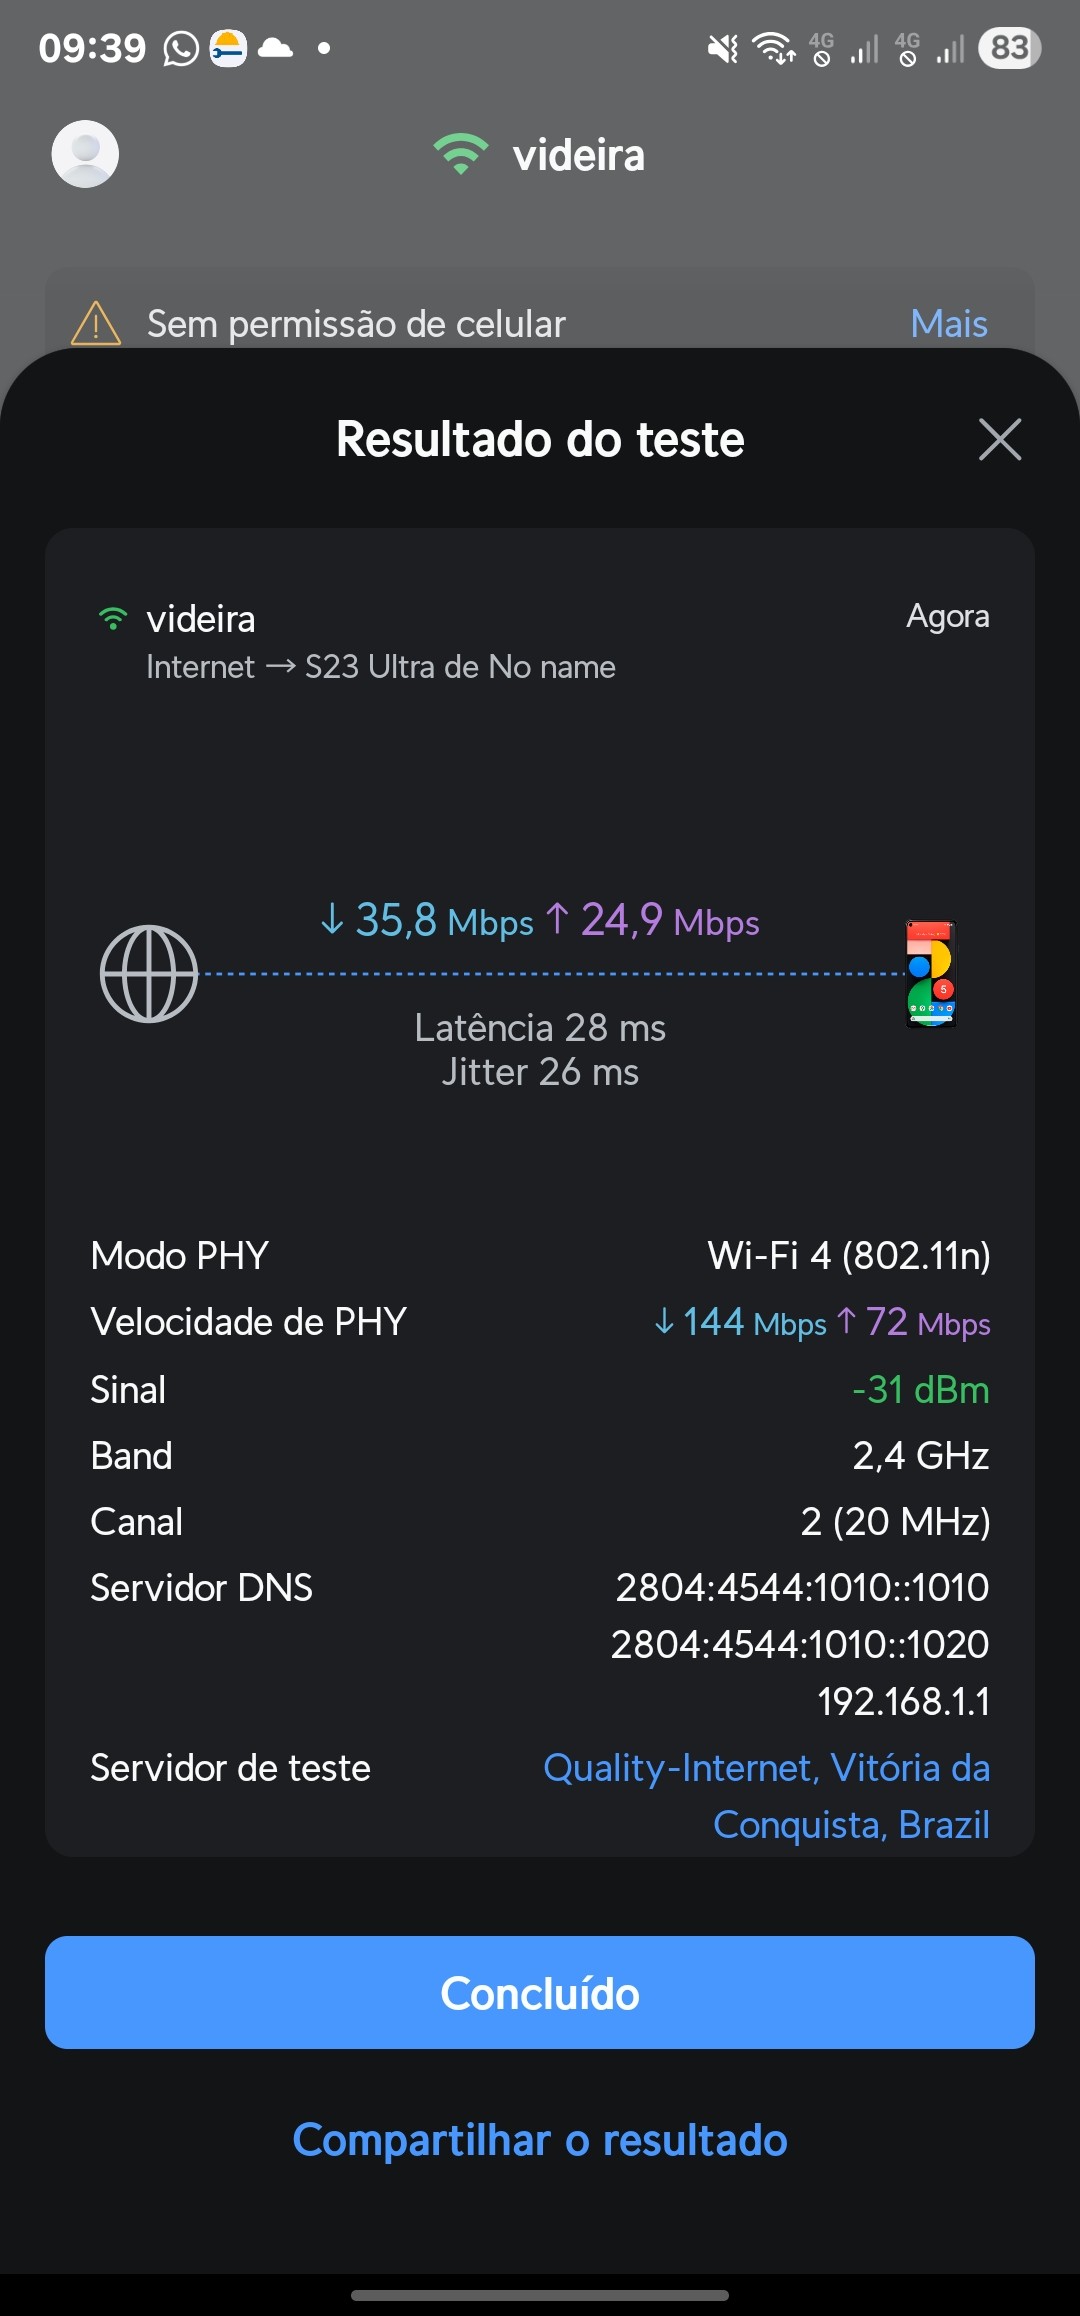Tap the Wi-Fi 4 (802.11n) PHY mode value
The image size is (1080, 2316).
tap(848, 1256)
